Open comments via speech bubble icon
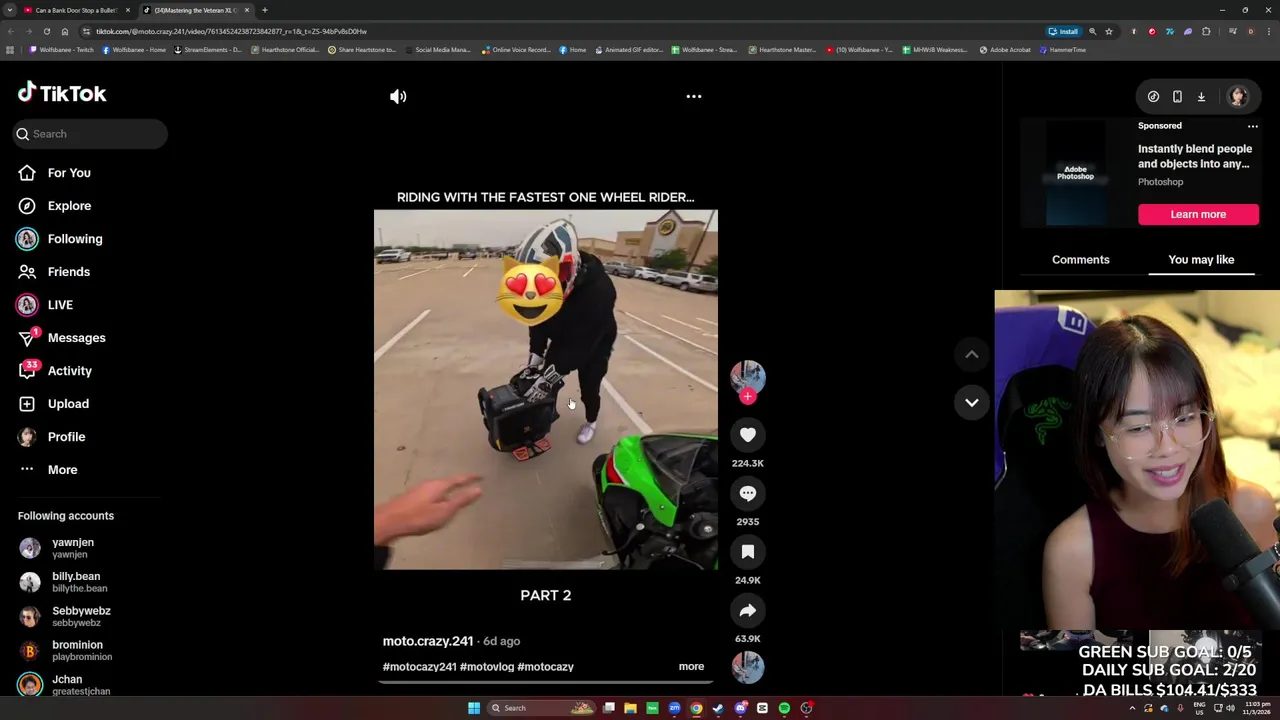This screenshot has width=1280, height=720. 747,493
